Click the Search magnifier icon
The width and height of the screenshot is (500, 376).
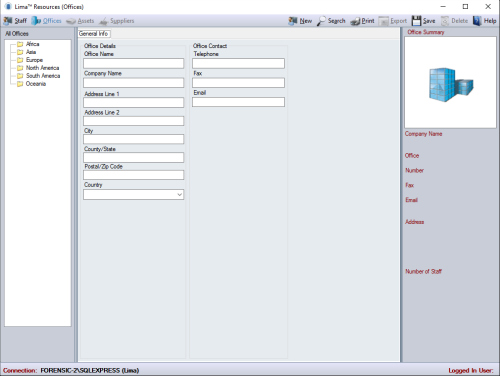point(321,21)
